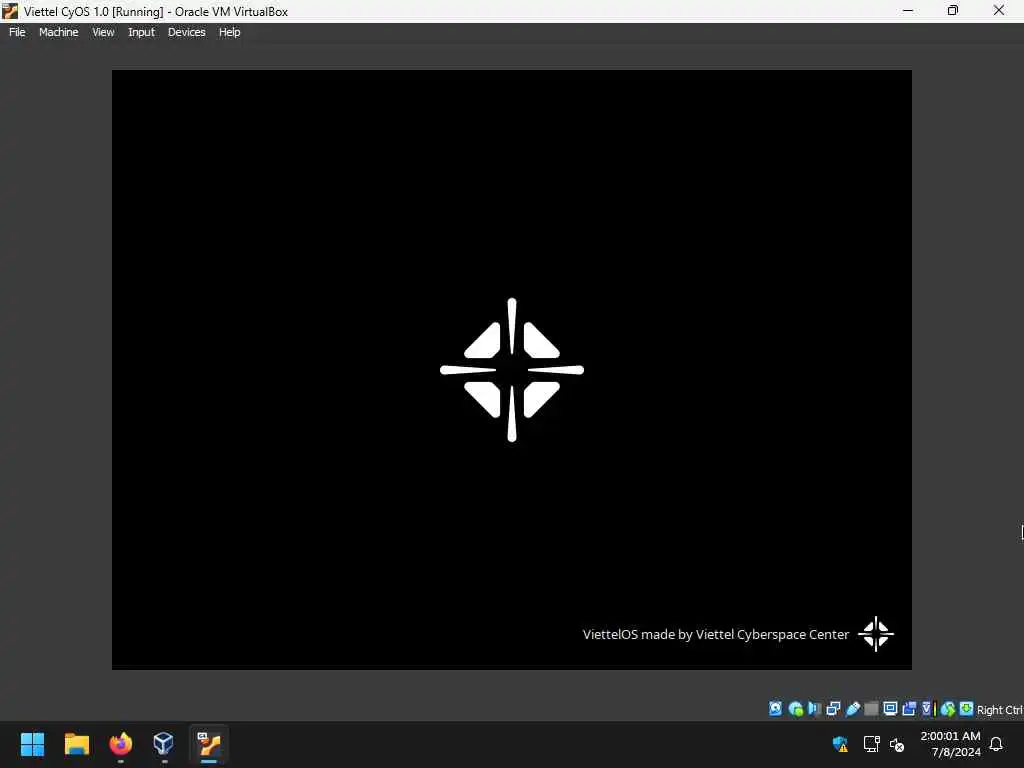Viewport: 1024px width, 768px height.
Task: Open the Help menu
Action: 229,32
